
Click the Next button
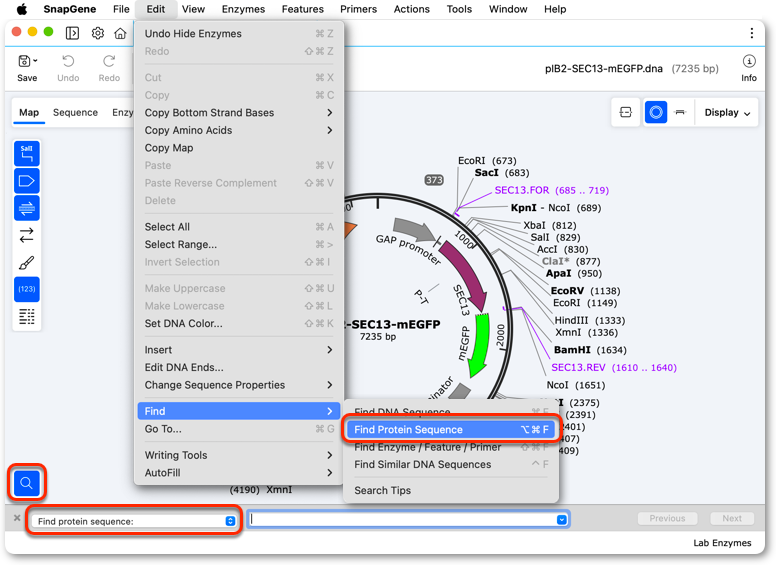pyautogui.click(x=732, y=518)
